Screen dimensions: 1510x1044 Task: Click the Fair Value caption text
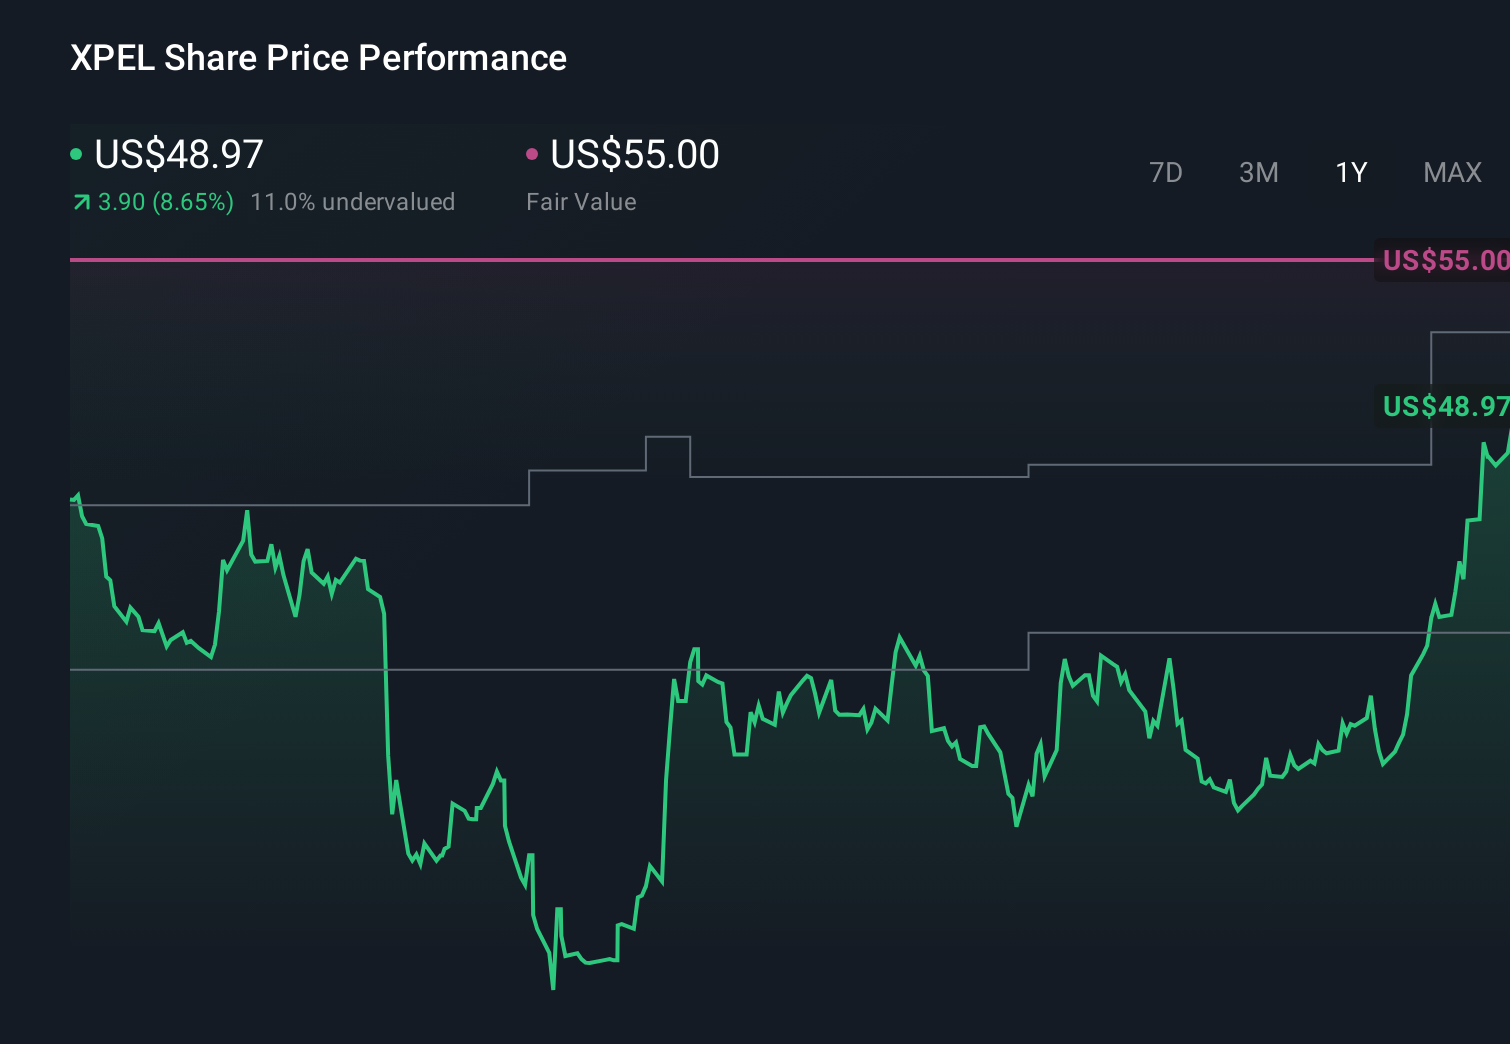581,201
